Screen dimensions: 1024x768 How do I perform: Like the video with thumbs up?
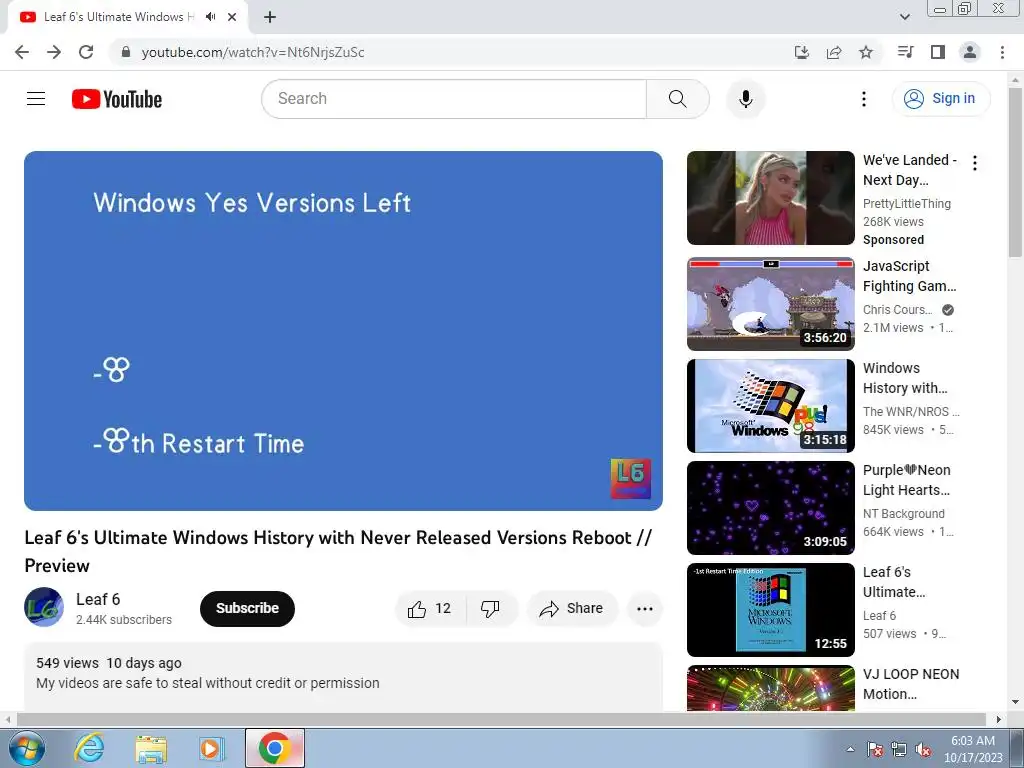(x=430, y=609)
